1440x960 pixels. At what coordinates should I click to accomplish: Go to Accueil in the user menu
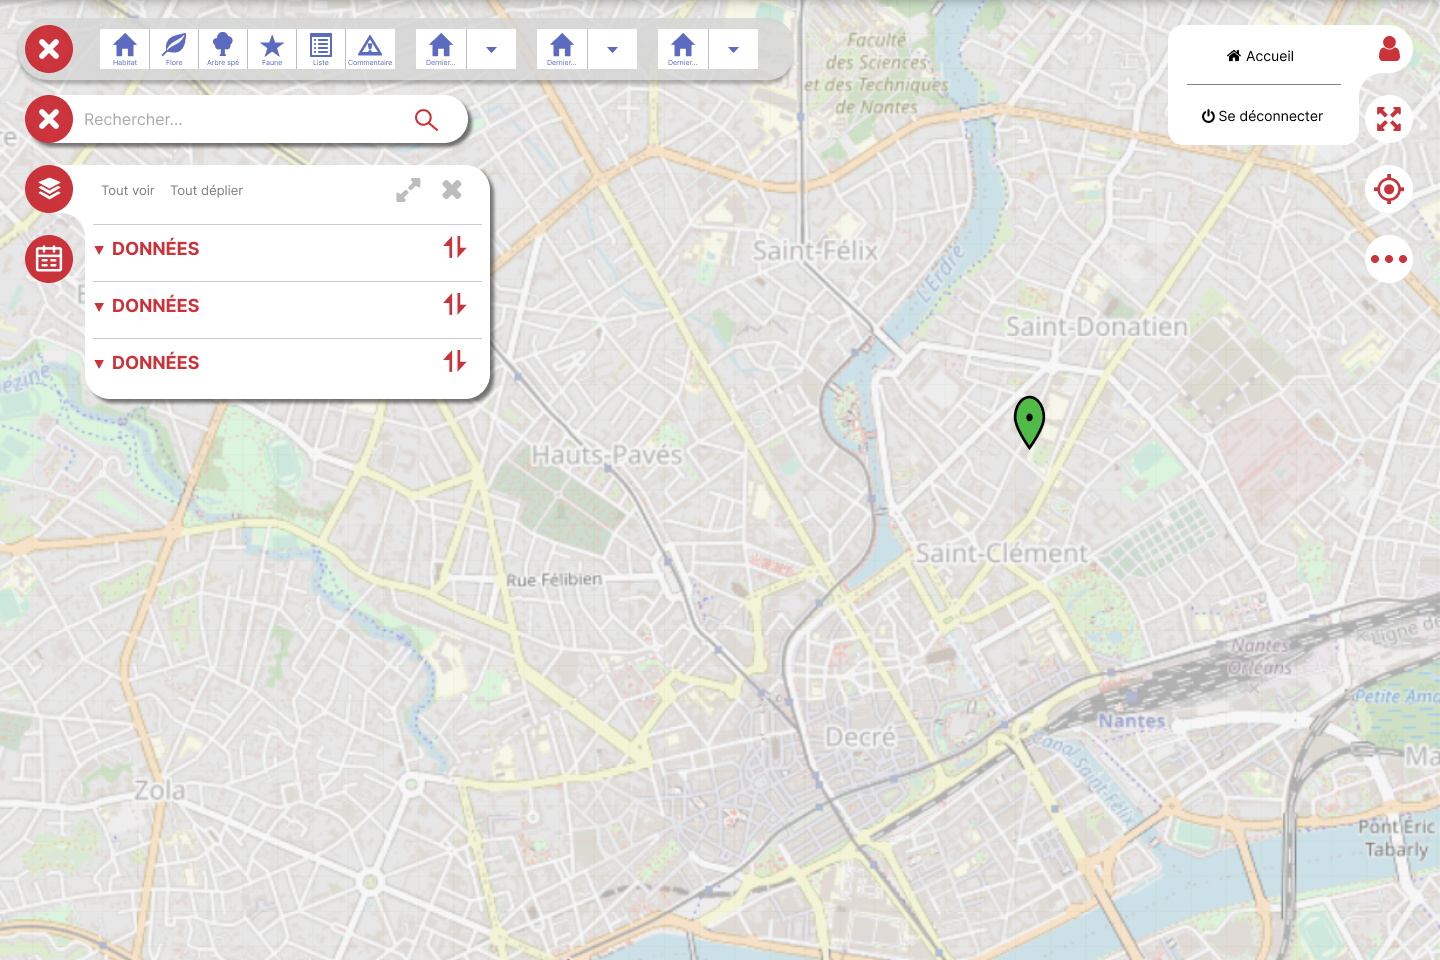point(1261,56)
